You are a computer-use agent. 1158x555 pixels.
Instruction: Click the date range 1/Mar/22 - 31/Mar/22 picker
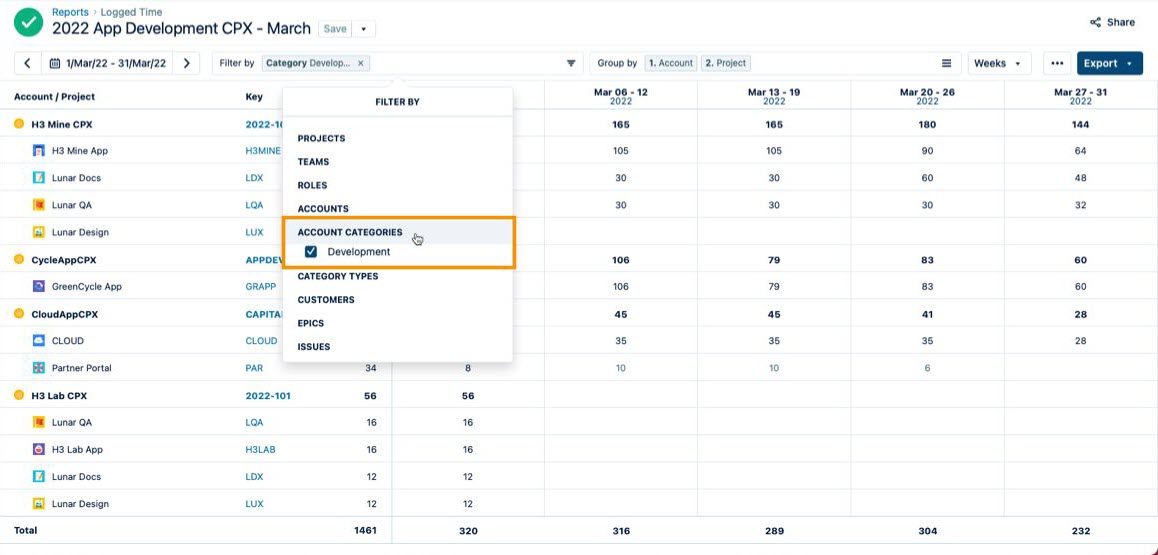click(x=107, y=63)
